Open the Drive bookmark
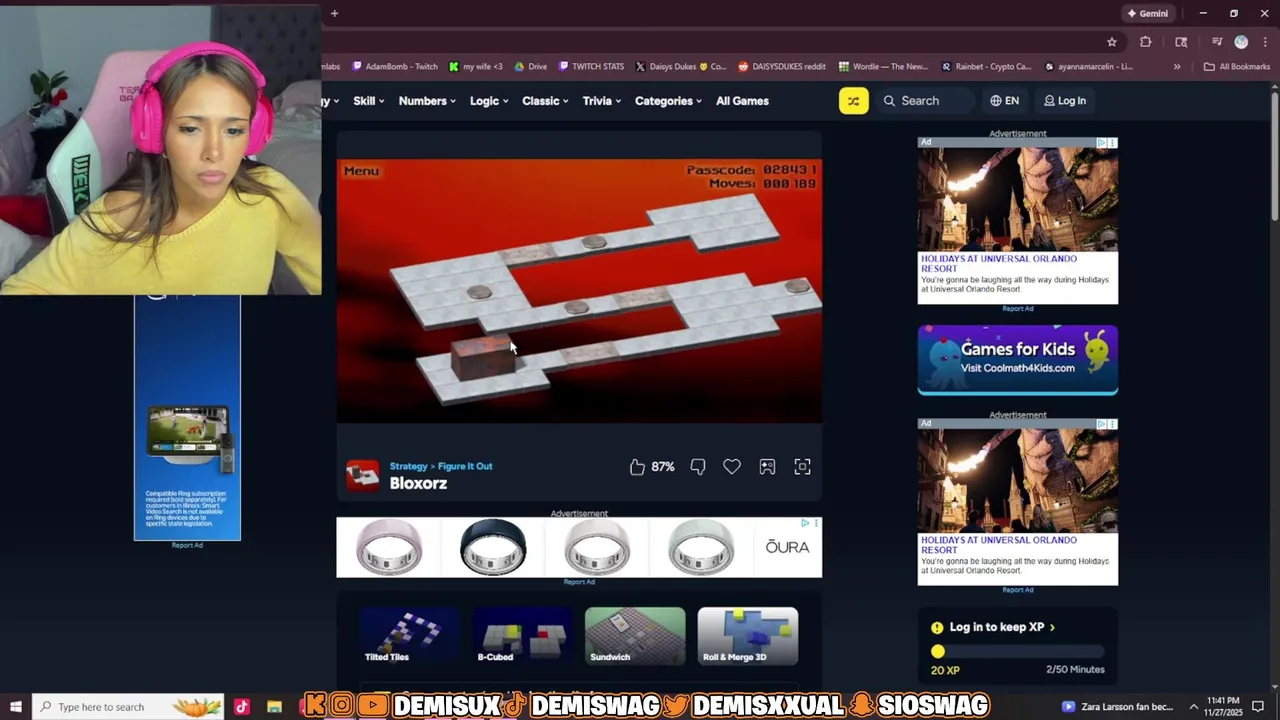This screenshot has height=720, width=1280. pyautogui.click(x=531, y=67)
